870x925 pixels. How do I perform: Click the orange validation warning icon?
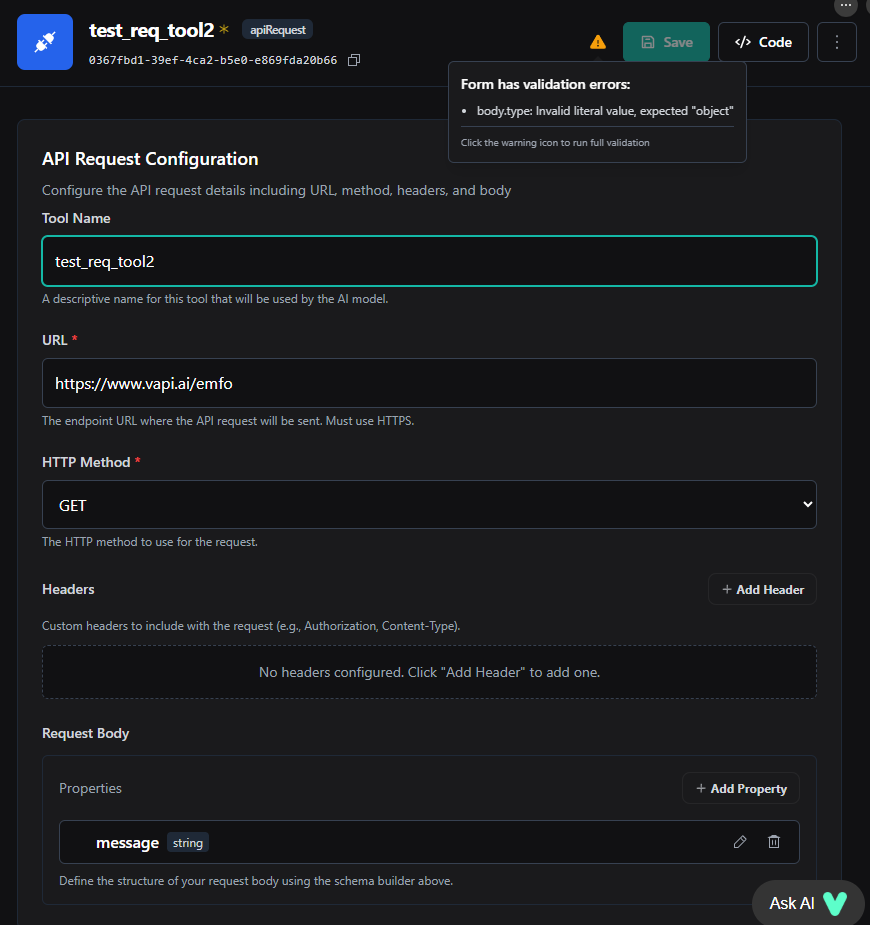(598, 42)
